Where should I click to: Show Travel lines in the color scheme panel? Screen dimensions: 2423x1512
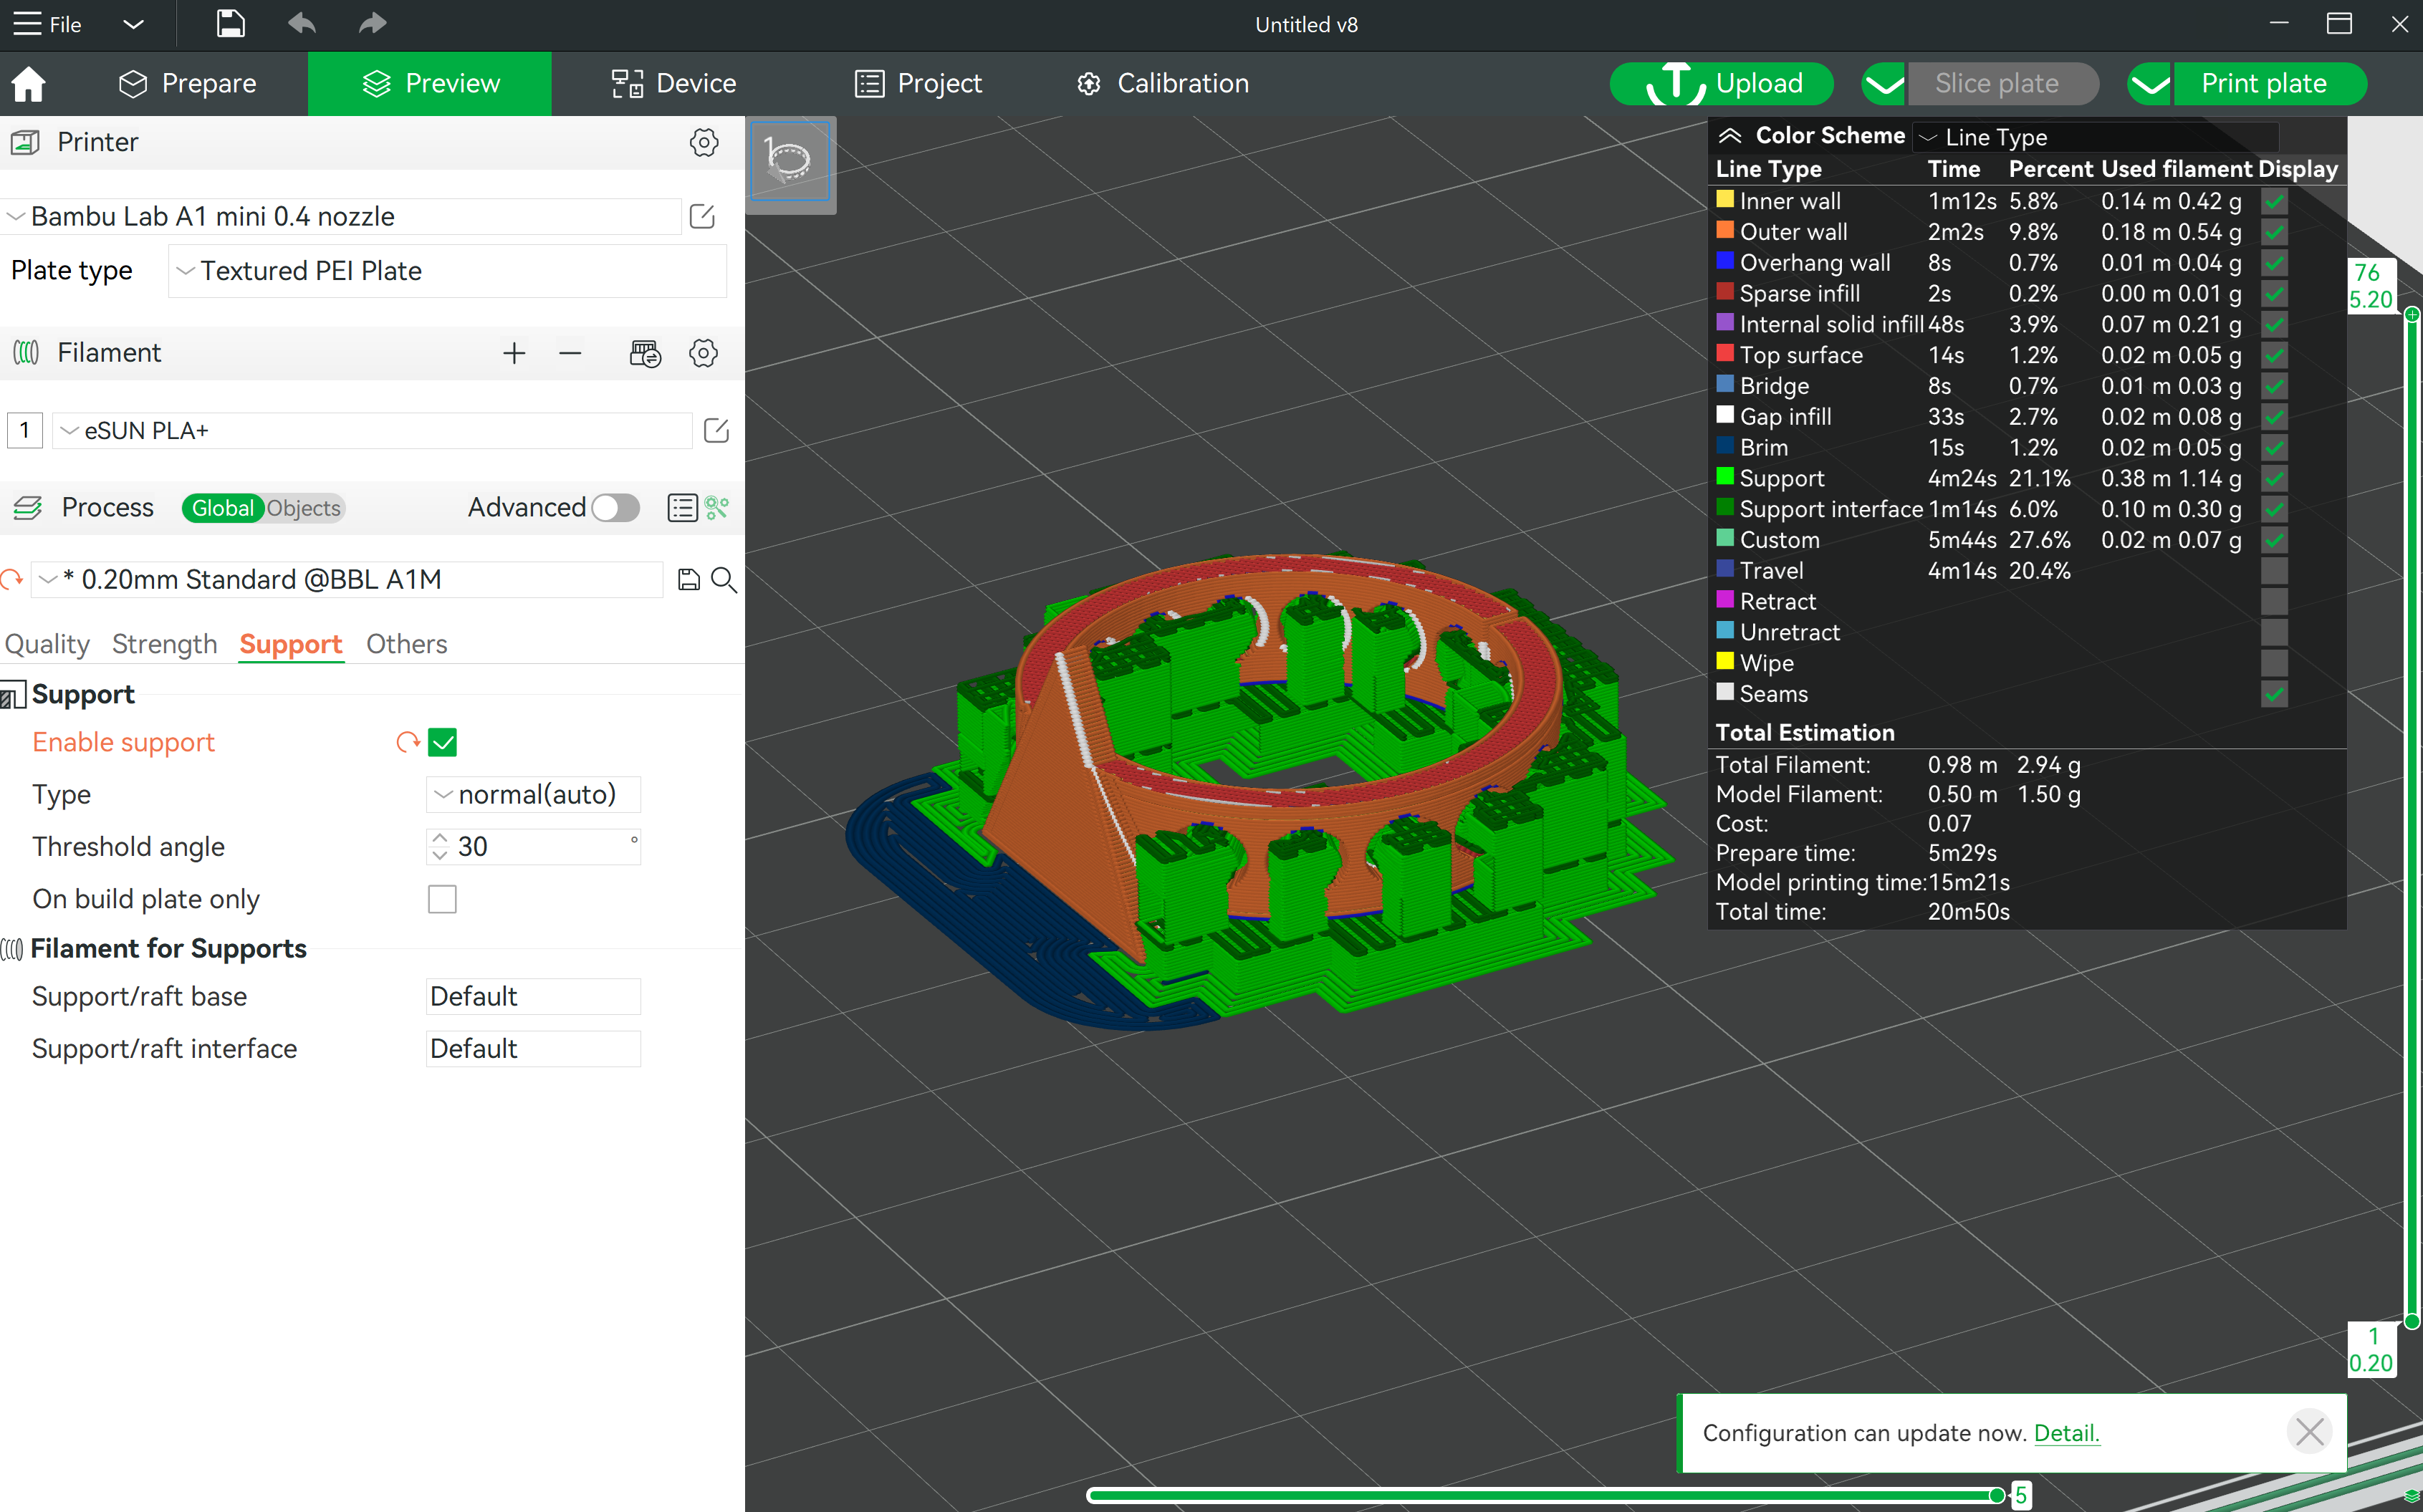(x=2274, y=570)
